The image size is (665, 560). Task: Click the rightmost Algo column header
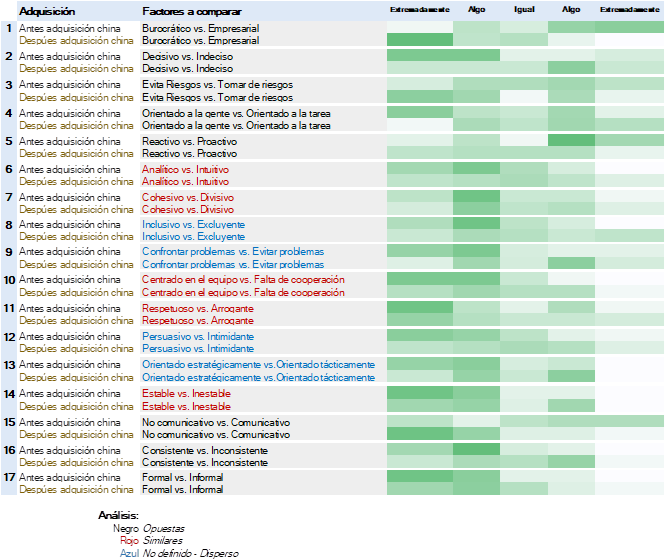(570, 9)
